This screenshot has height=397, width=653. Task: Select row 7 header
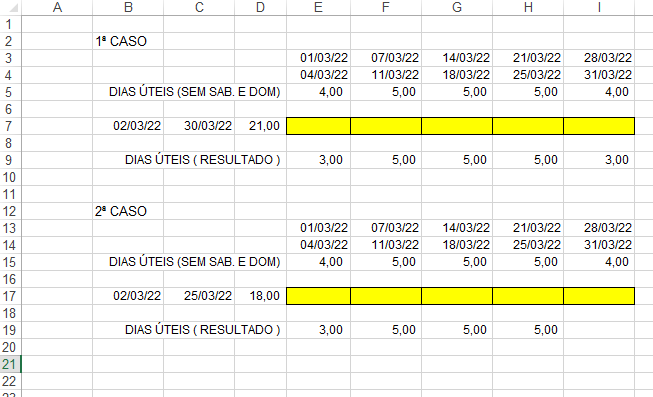[10, 126]
